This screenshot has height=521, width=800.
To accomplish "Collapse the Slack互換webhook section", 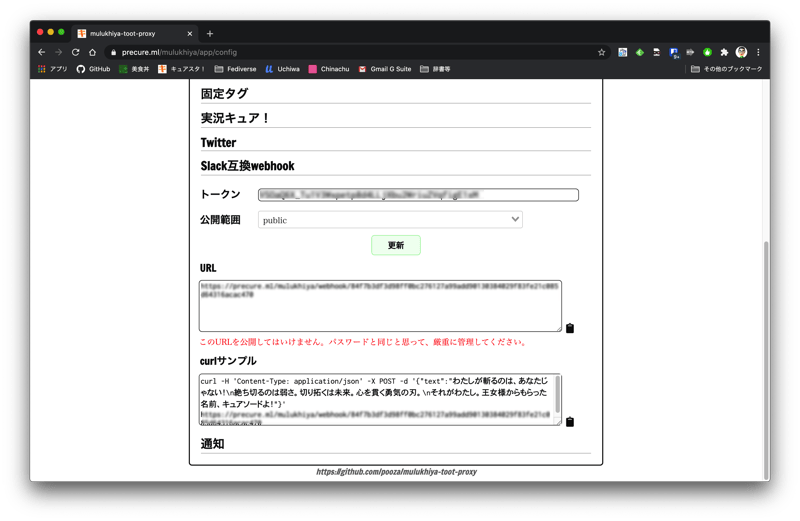I will click(x=247, y=166).
